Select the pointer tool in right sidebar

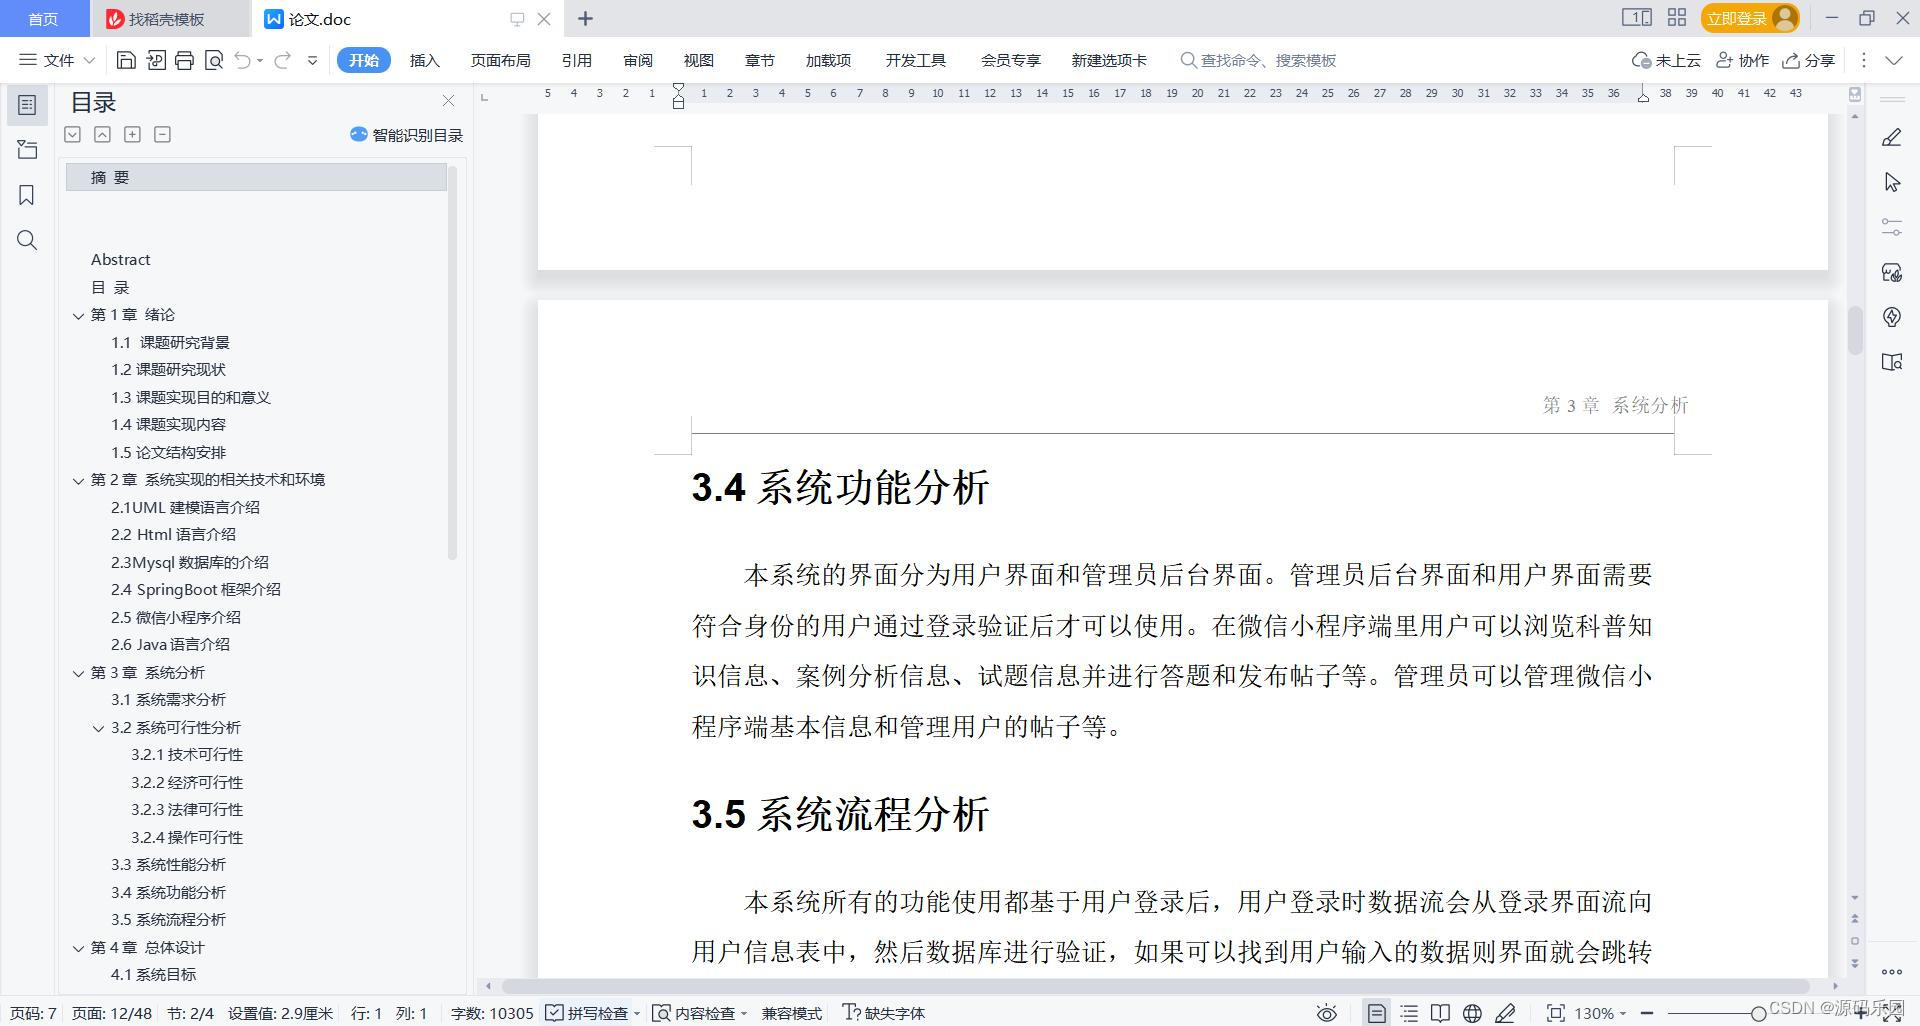tap(1891, 181)
